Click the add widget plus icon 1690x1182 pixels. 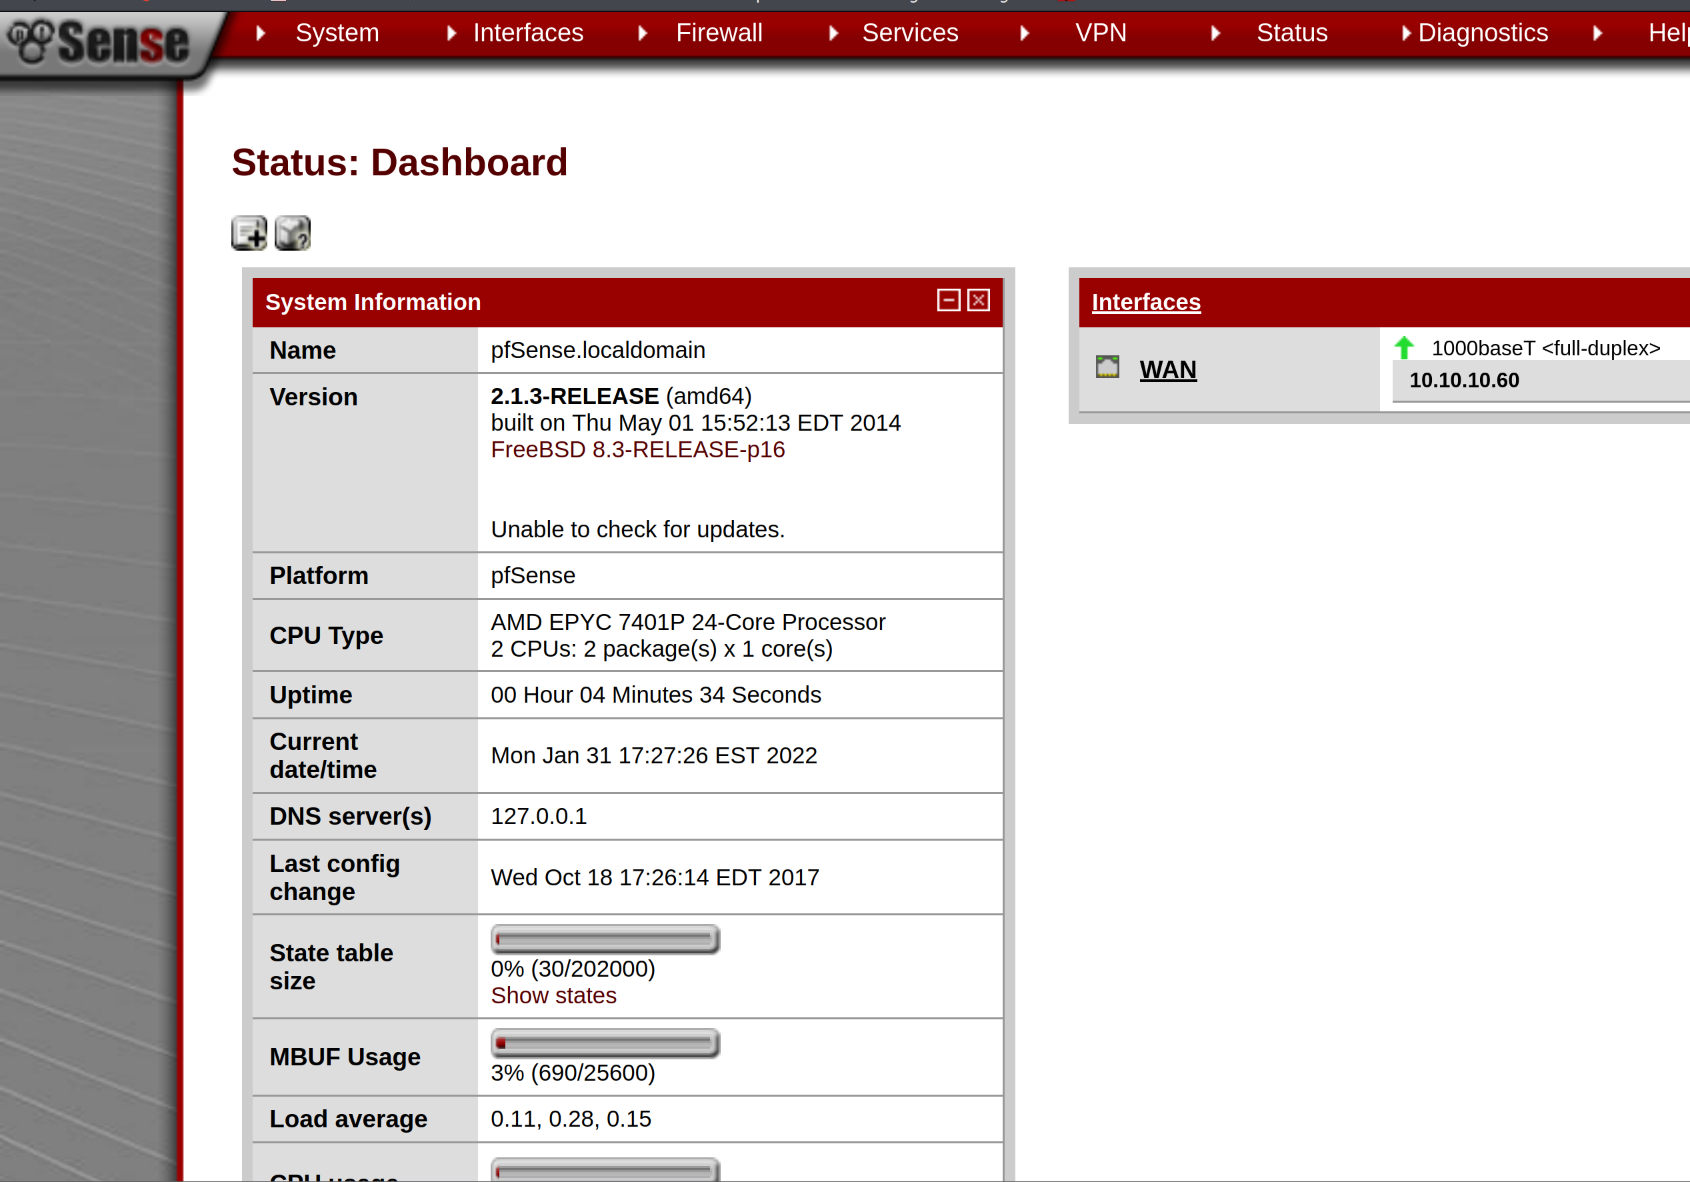[x=249, y=233]
